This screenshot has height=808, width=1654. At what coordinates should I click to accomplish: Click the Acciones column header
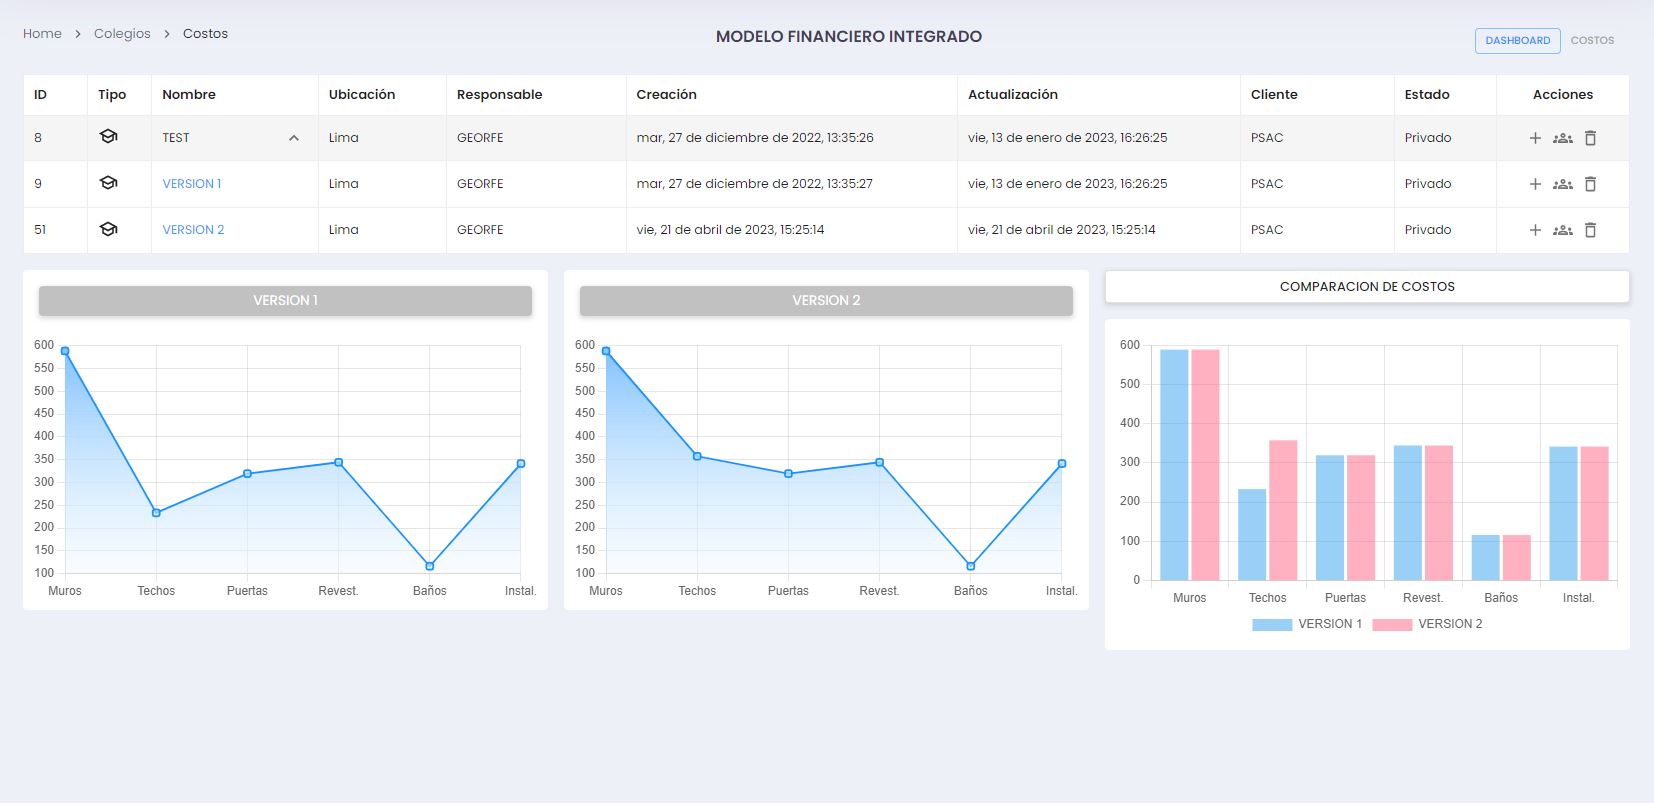pos(1563,95)
